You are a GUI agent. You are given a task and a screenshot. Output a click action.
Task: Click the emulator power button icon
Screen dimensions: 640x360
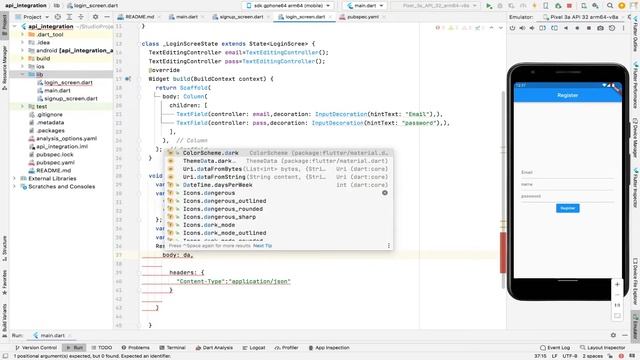click(x=513, y=28)
